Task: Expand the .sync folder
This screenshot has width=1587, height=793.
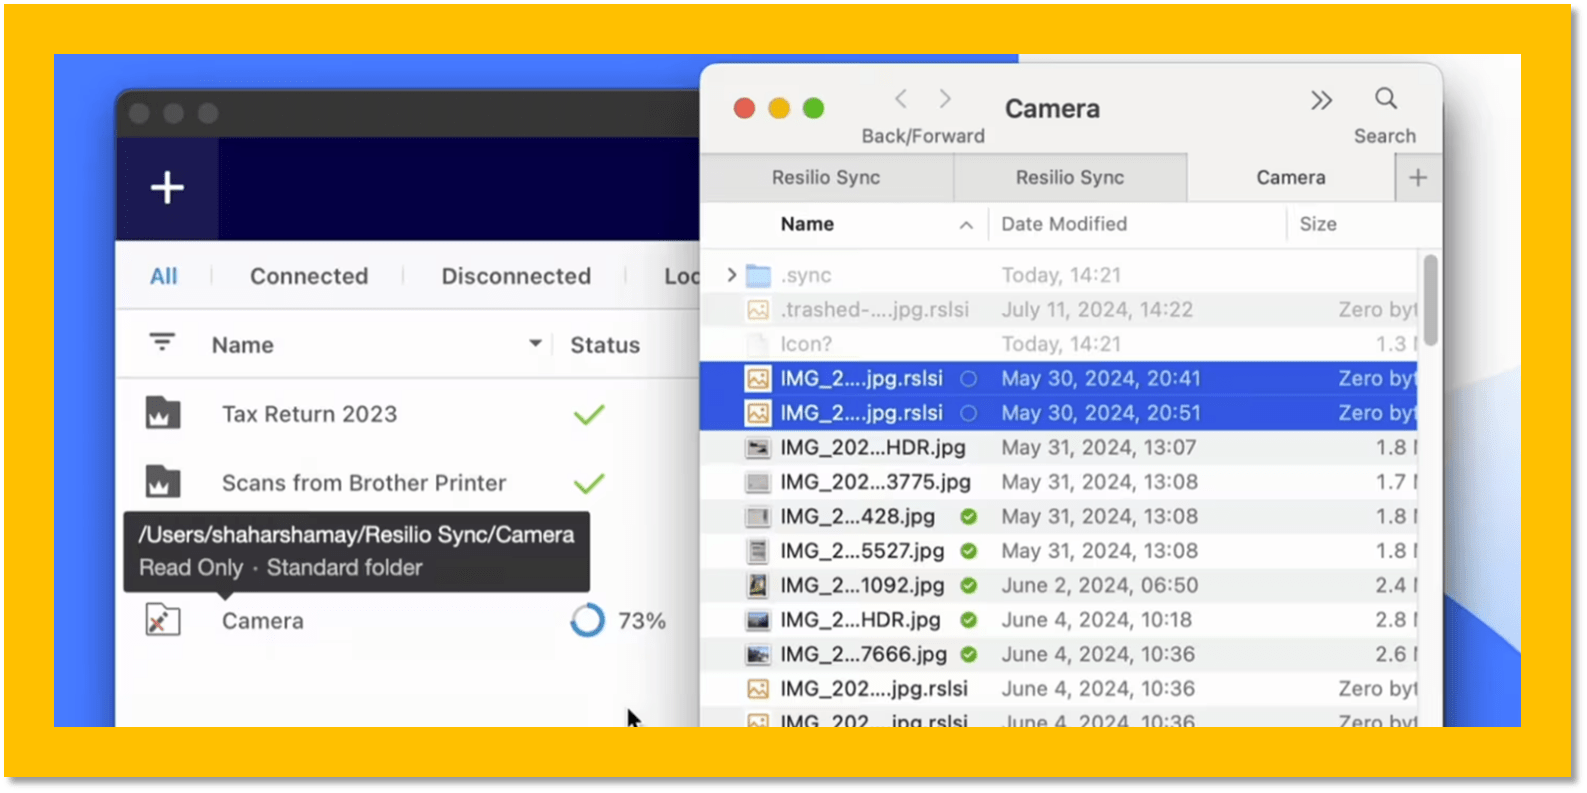Action: coord(732,275)
